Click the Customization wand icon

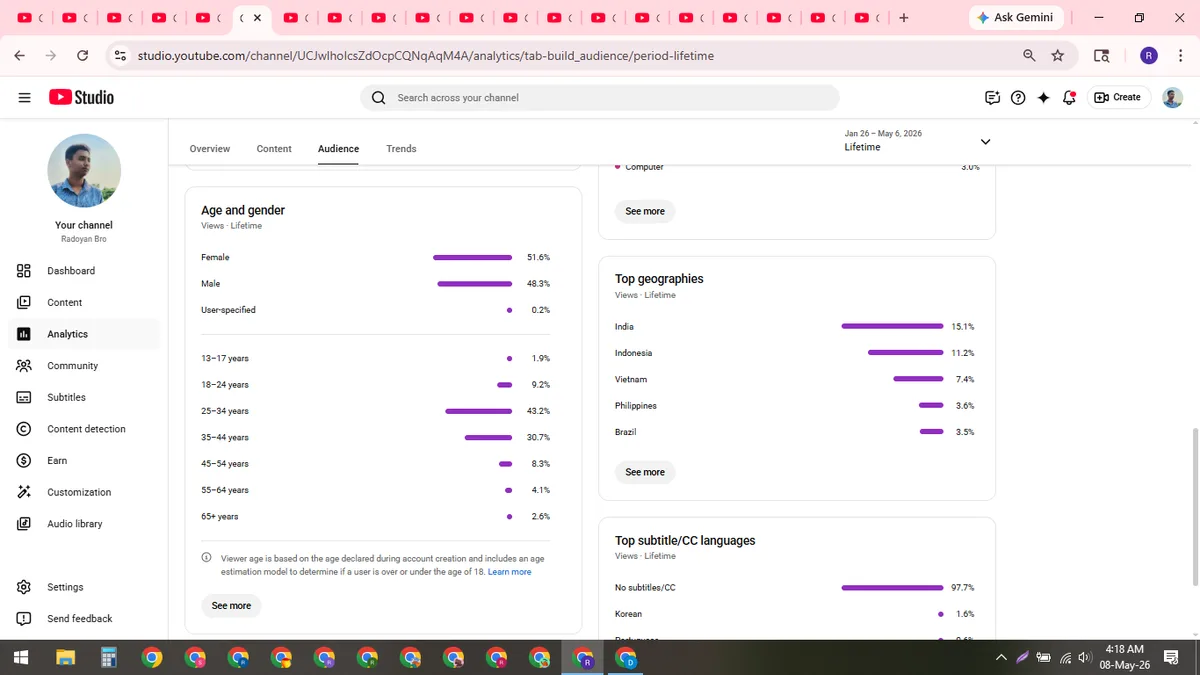24,492
